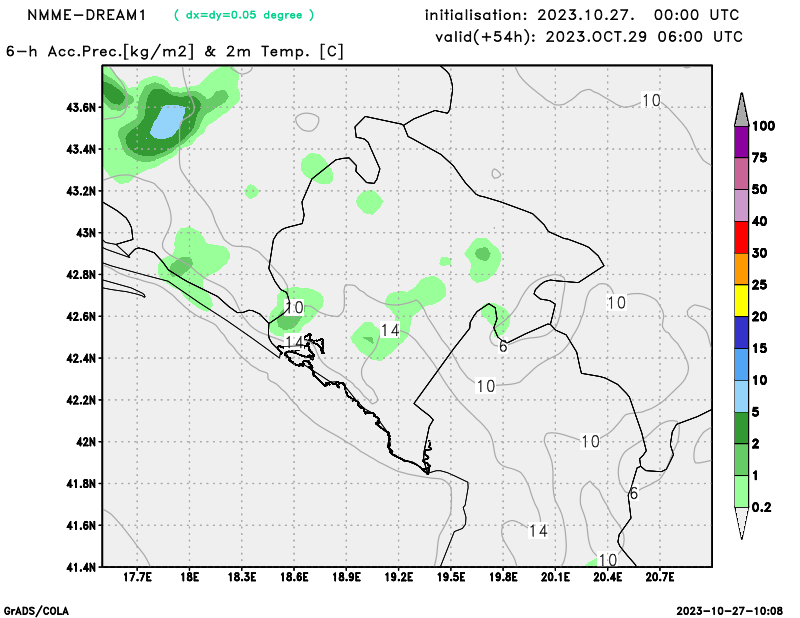The height and width of the screenshot is (618, 800).
Task: Pick the pink 50-75 legend color
Action: tap(741, 174)
